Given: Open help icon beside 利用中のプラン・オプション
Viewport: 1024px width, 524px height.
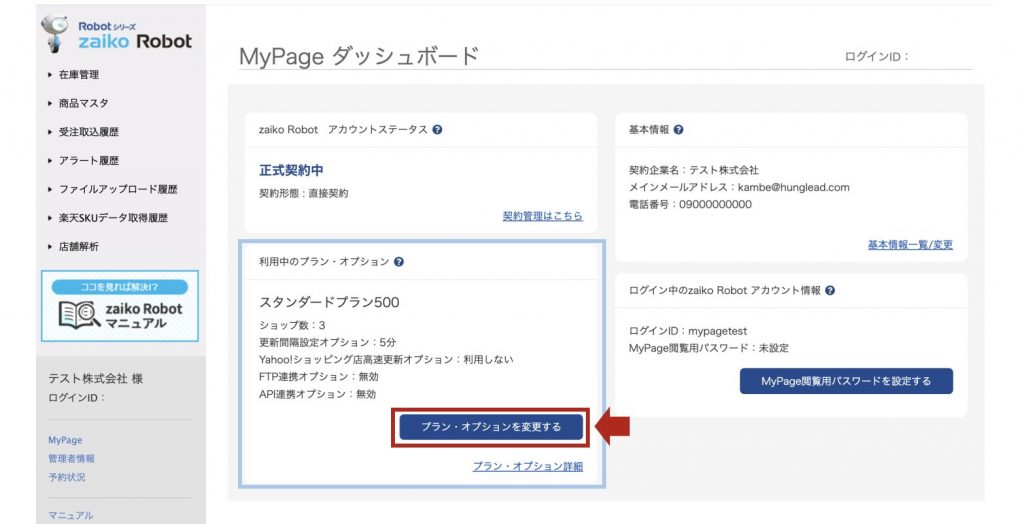Looking at the screenshot, I should click(x=399, y=261).
